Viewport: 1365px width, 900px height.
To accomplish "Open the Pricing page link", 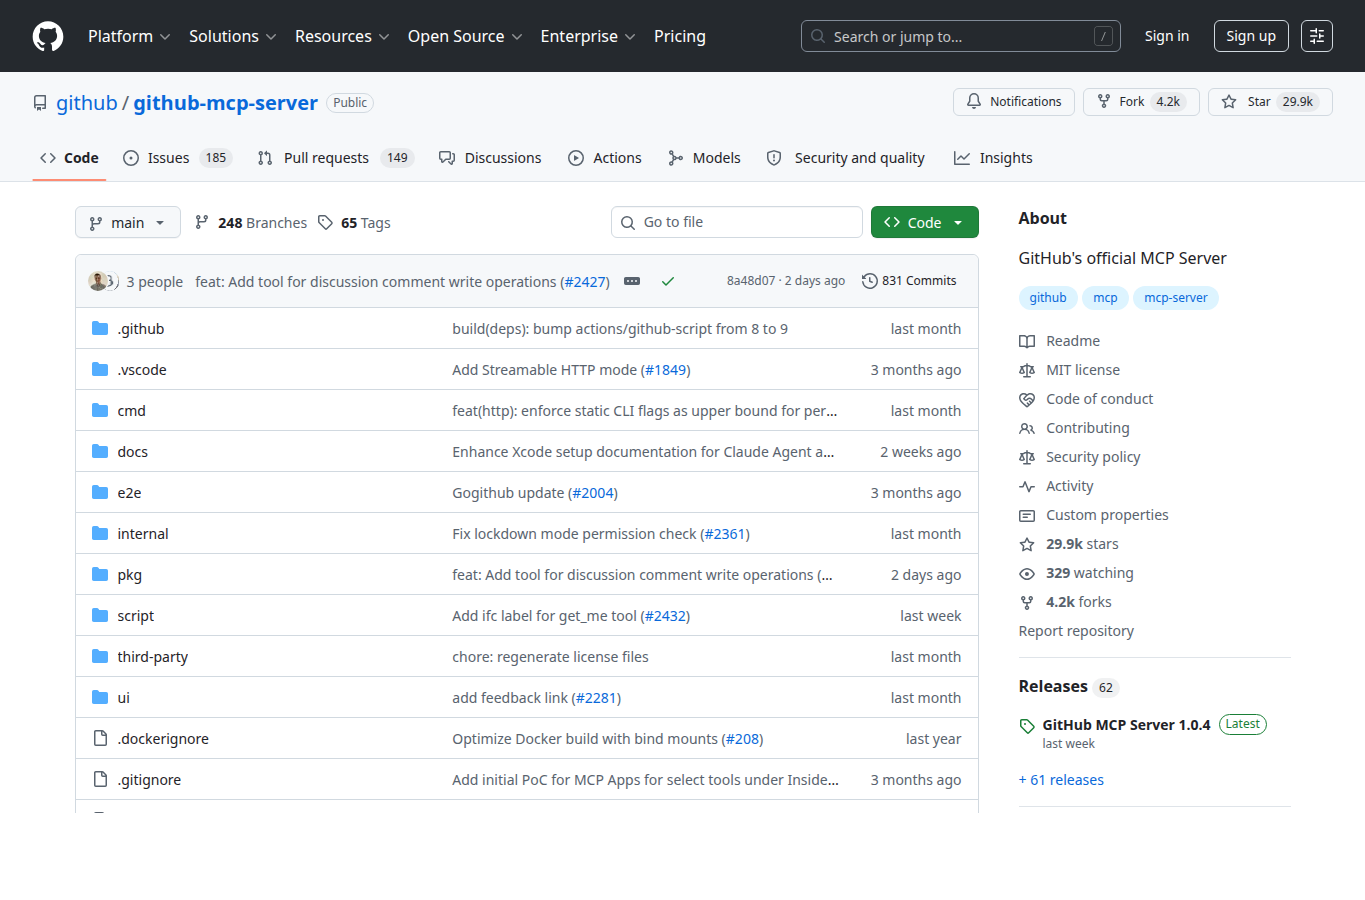I will click(x=680, y=36).
